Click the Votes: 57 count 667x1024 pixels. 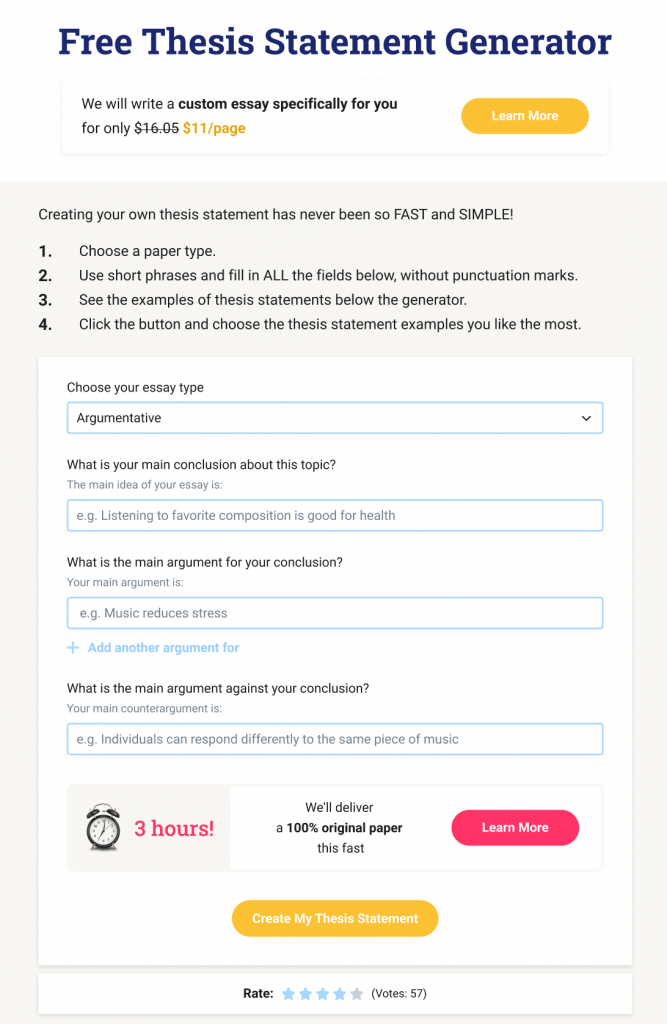[399, 993]
